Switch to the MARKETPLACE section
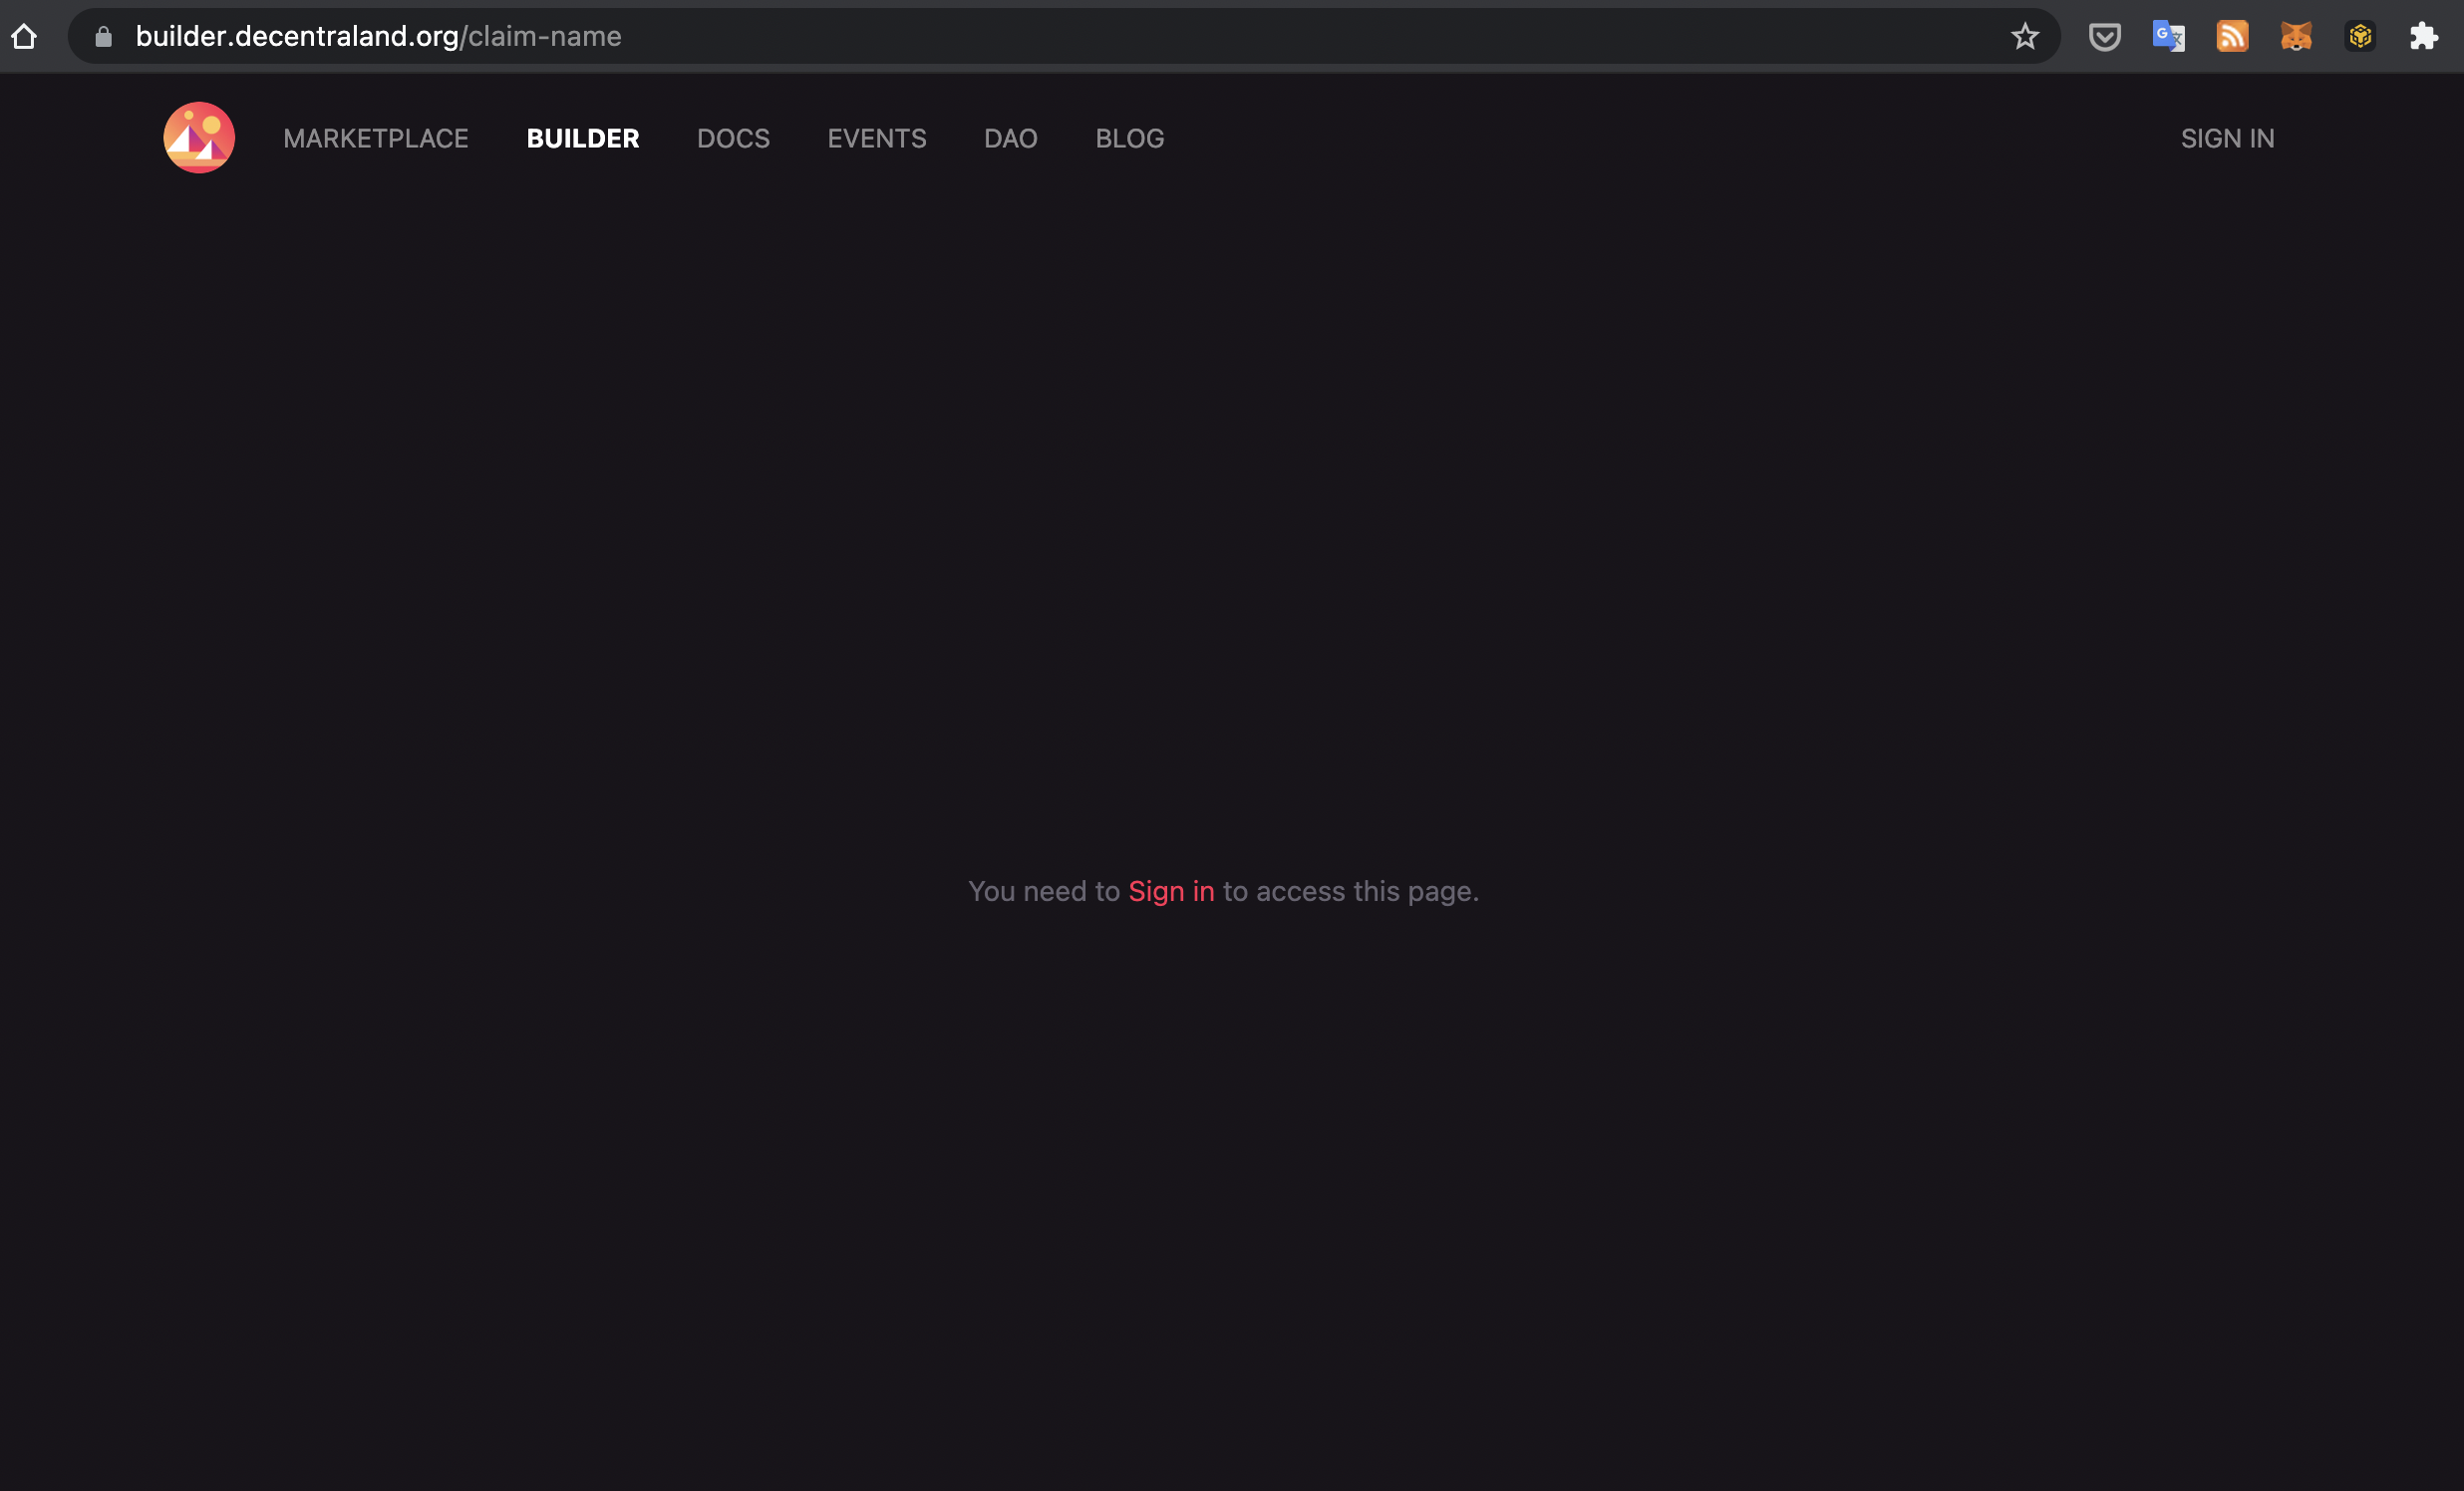This screenshot has width=2464, height=1491. 375,138
